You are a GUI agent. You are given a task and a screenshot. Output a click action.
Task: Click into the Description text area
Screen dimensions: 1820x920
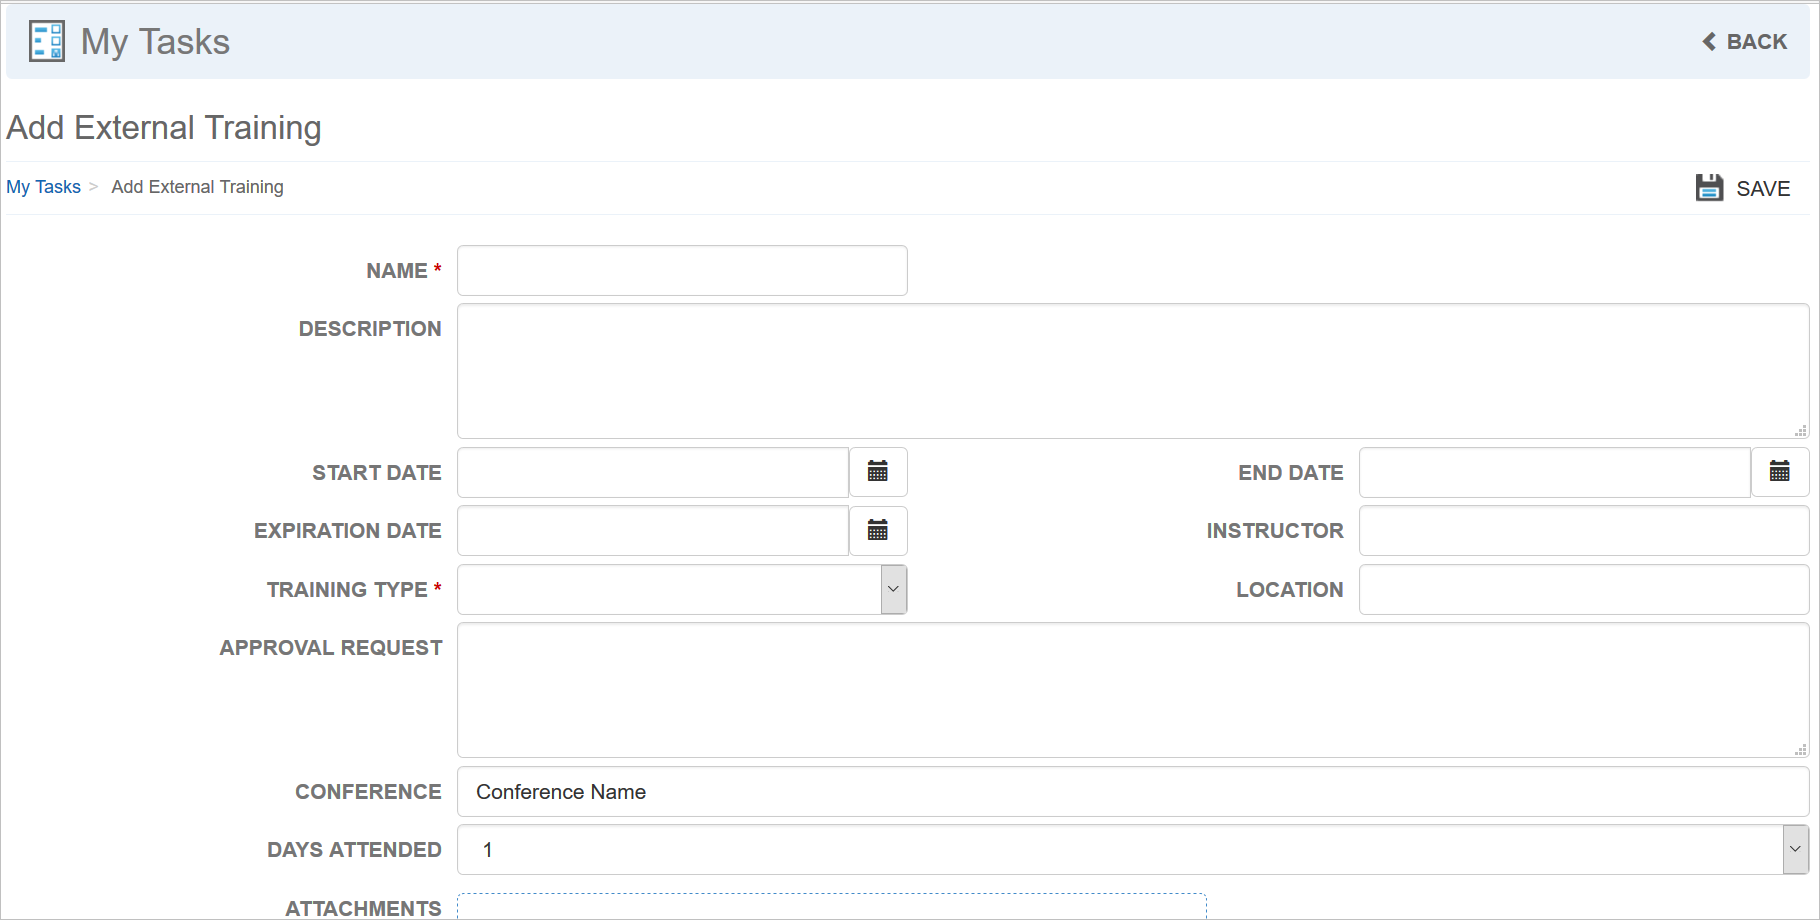pos(1132,371)
